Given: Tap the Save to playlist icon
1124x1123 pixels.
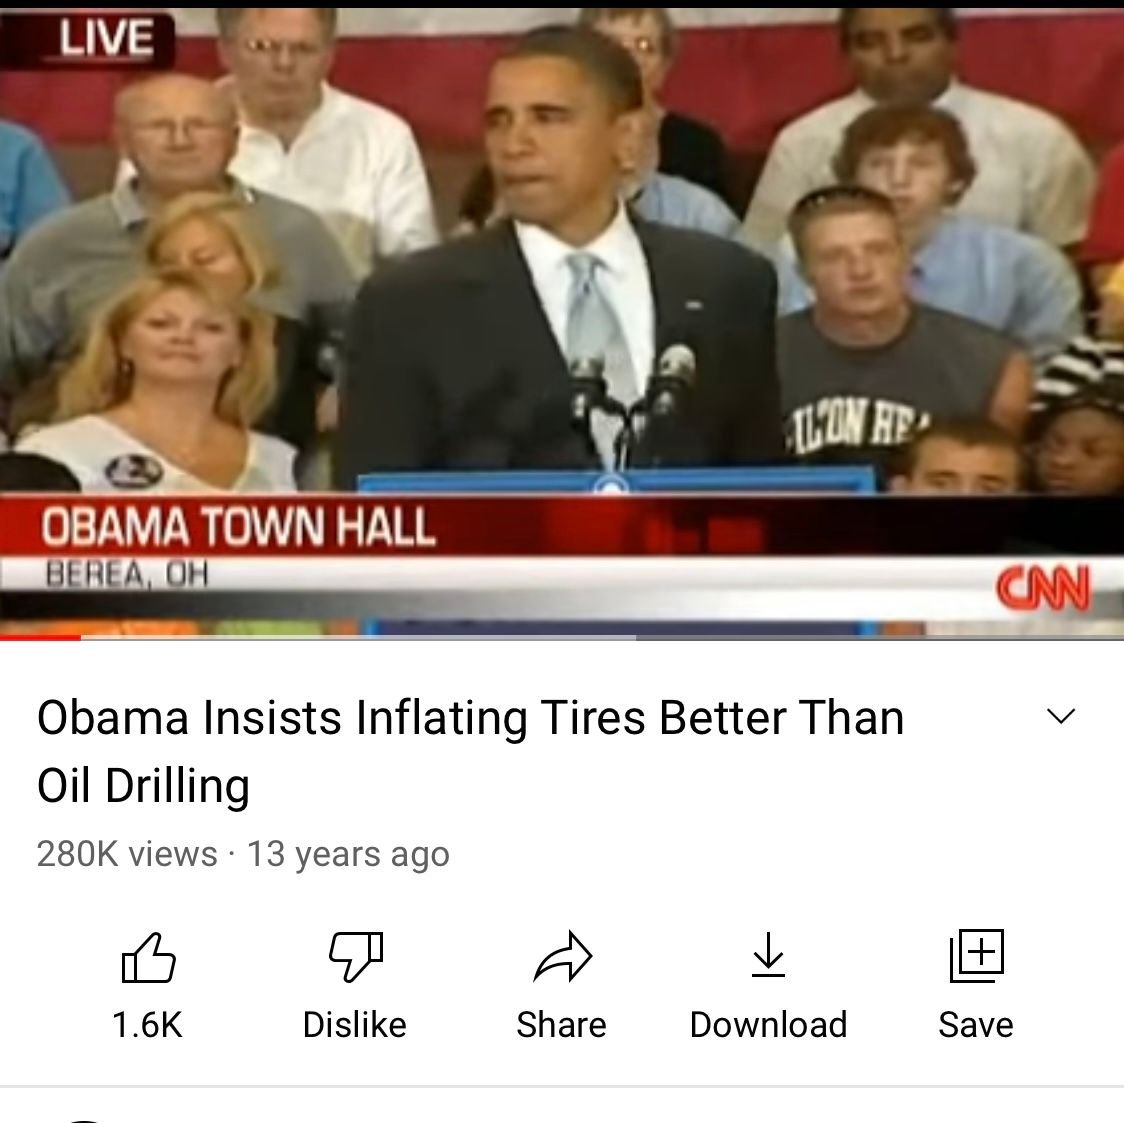Looking at the screenshot, I should (976, 956).
